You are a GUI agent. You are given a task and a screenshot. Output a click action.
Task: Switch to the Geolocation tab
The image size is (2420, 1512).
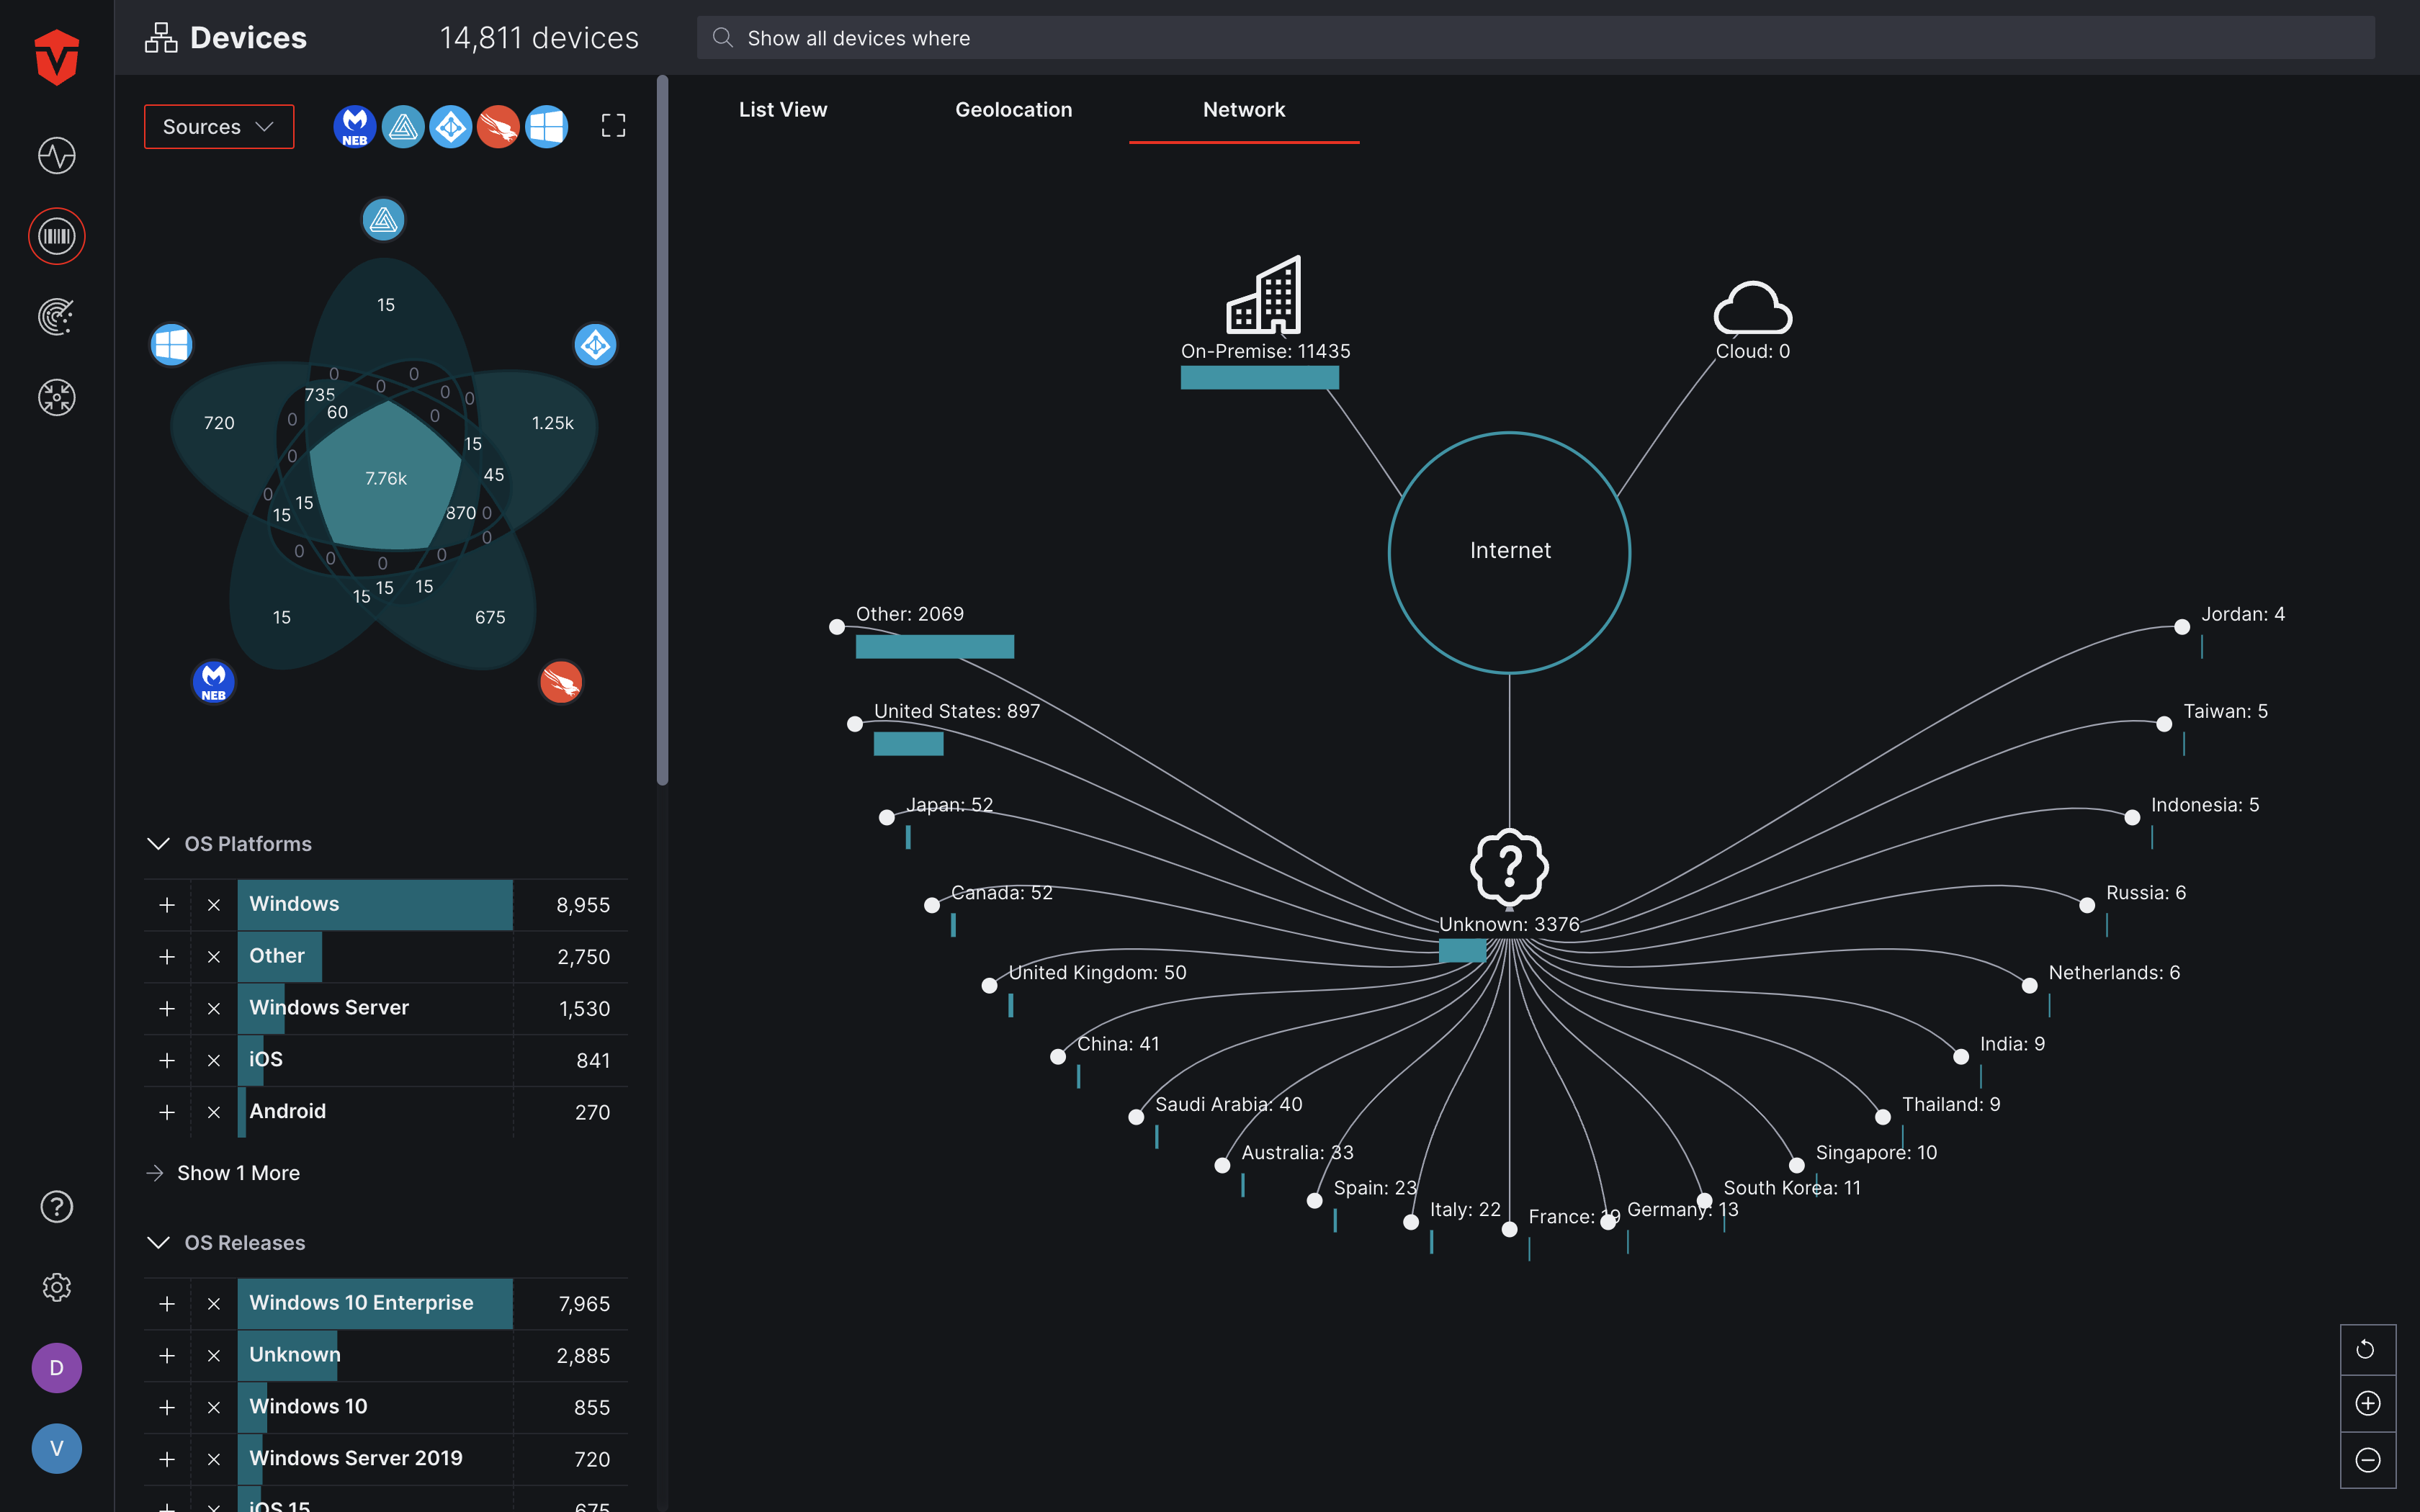pos(1014,109)
